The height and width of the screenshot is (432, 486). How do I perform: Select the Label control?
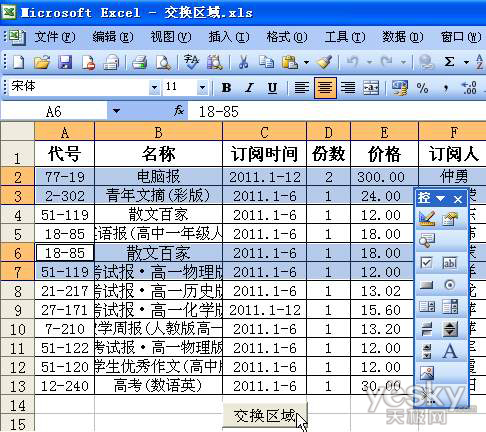(450, 351)
